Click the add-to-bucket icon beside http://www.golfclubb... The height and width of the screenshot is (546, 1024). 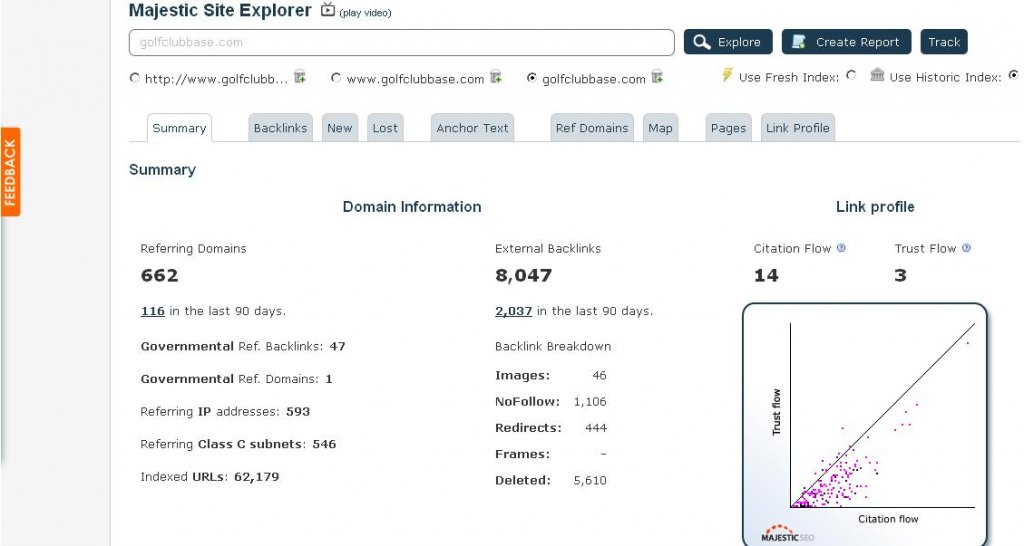(x=300, y=77)
